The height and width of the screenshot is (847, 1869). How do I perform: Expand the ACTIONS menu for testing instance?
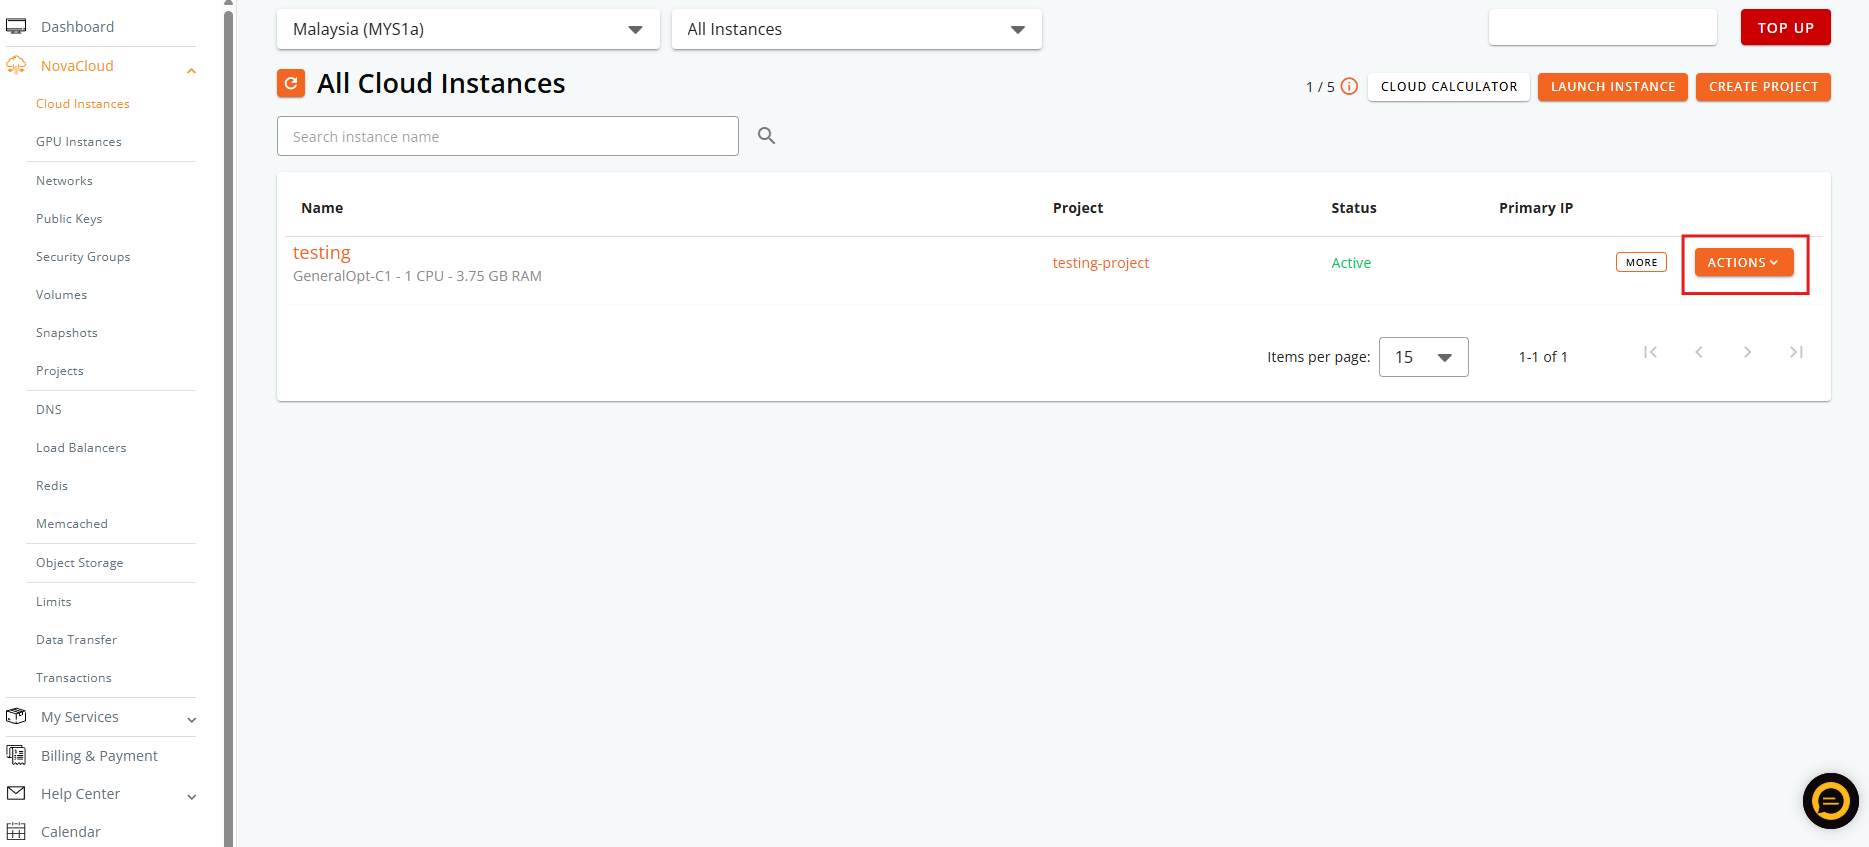[x=1743, y=263]
